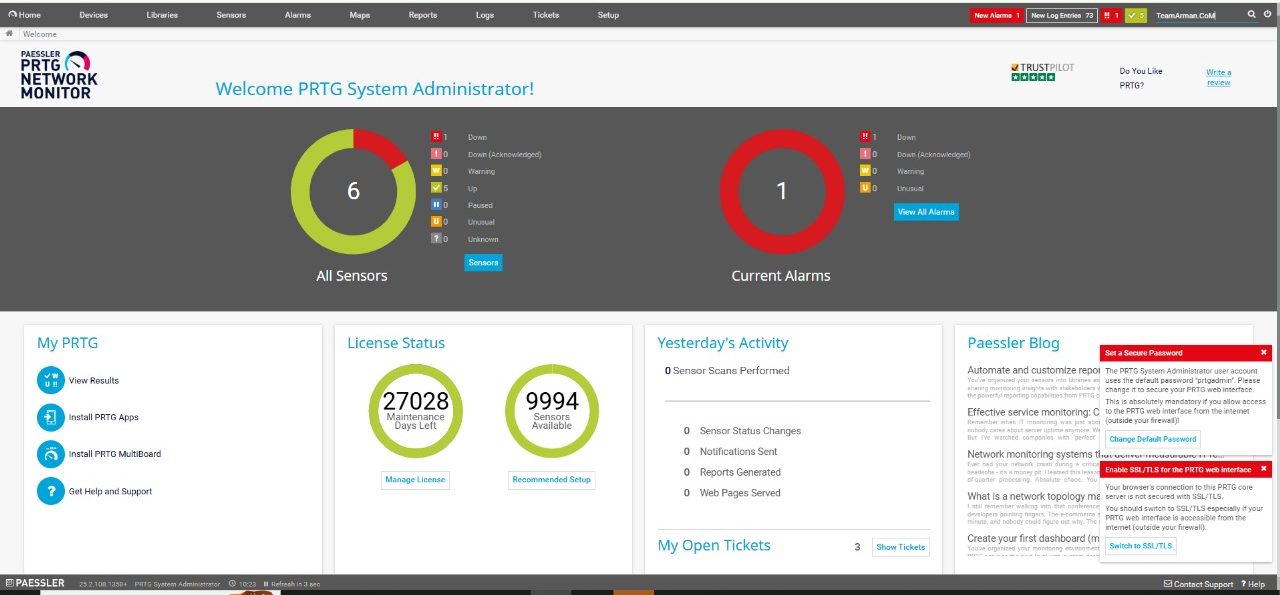Screen dimensions: 1280x595
Task: Click the green up-sensors count in top bar
Action: (1135, 15)
